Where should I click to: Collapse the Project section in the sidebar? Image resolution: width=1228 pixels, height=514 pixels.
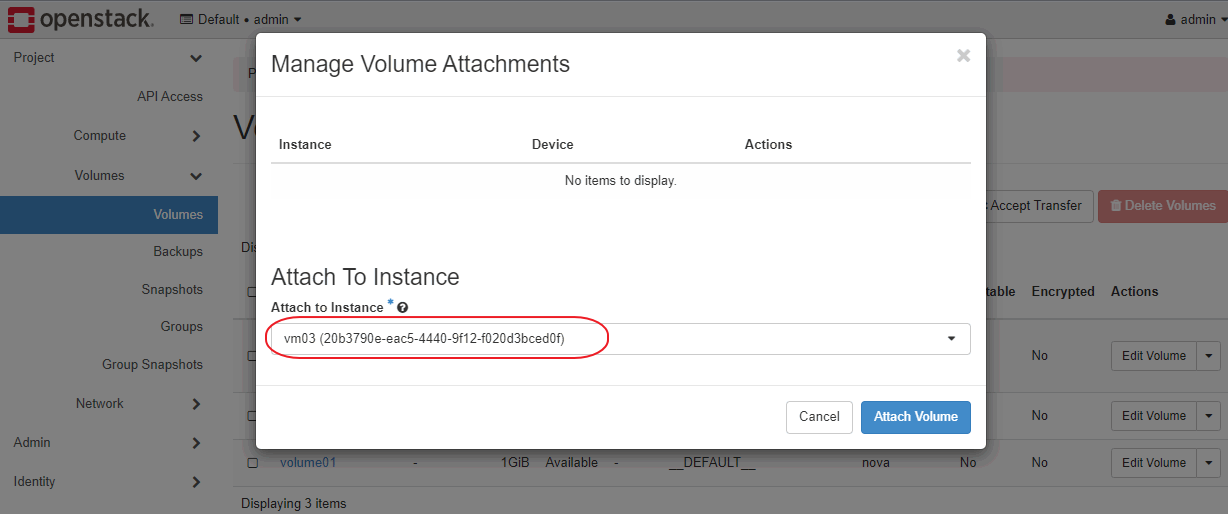point(196,58)
